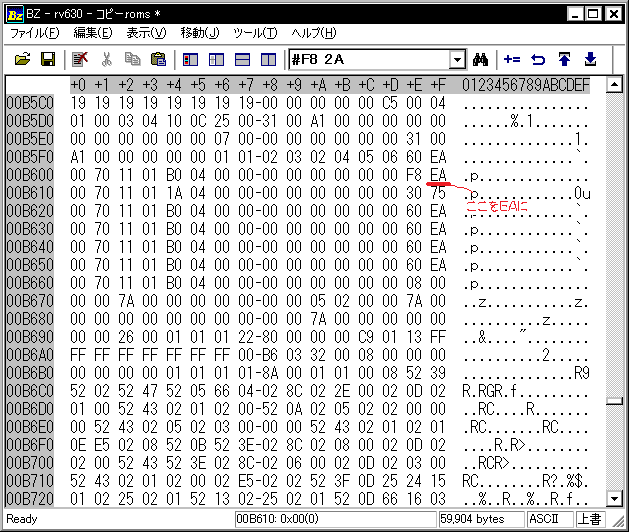The image size is (629, 532).
Task: Select byte B6 in row 00B6A0
Action: click(x=270, y=355)
